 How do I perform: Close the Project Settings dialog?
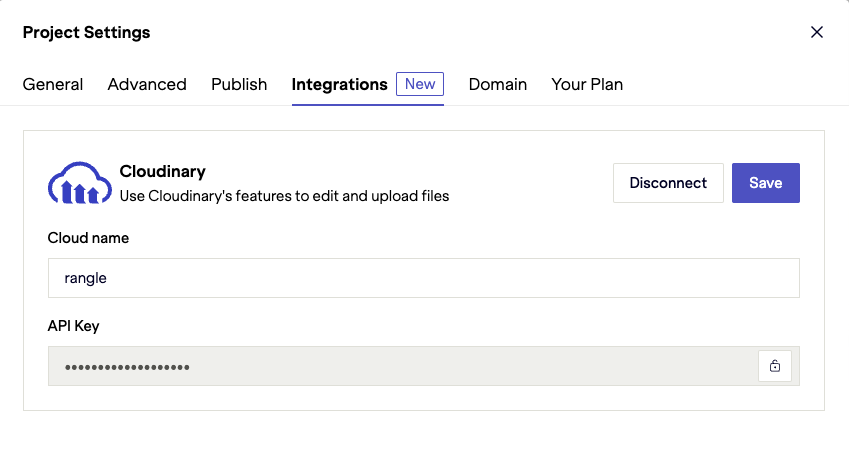(x=817, y=32)
